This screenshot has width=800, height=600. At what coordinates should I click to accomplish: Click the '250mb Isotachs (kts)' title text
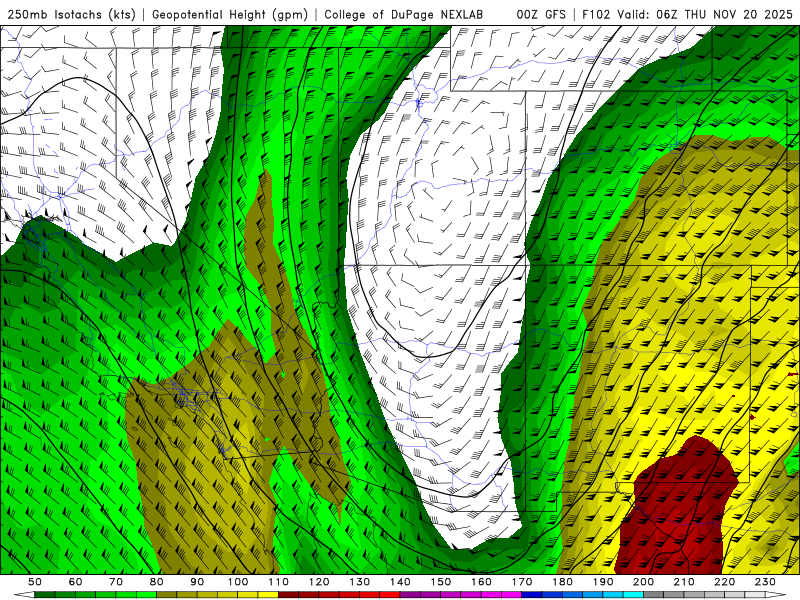click(71, 14)
